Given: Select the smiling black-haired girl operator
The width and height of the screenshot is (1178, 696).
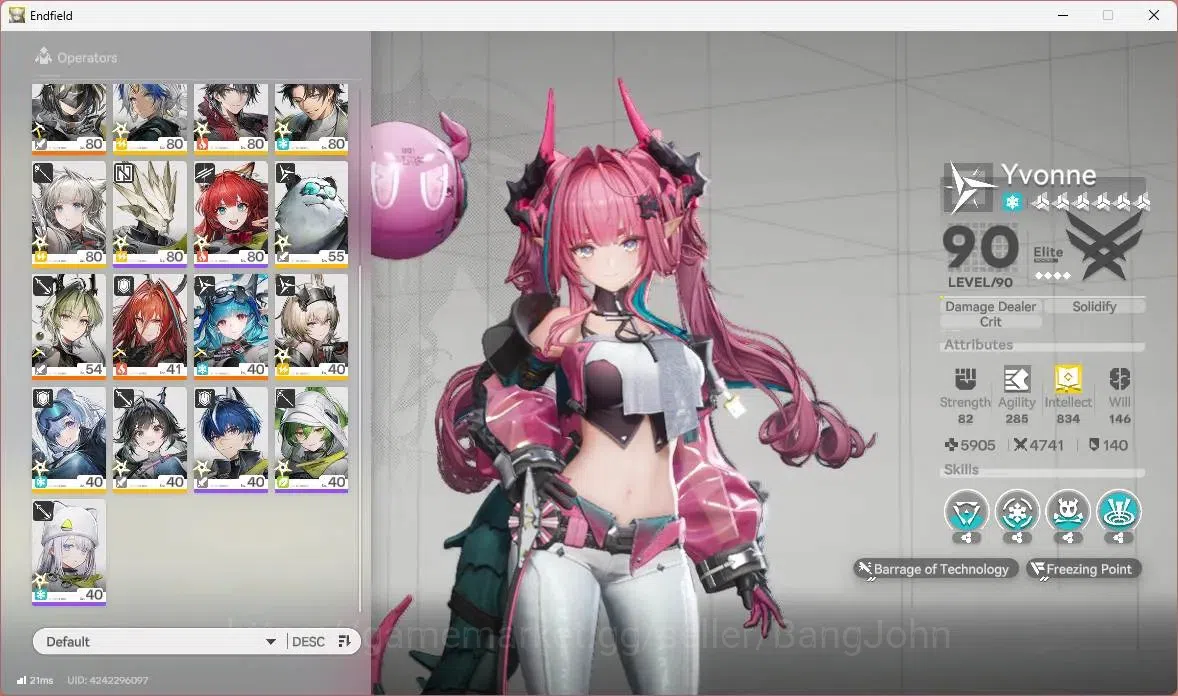Looking at the screenshot, I should [x=150, y=440].
